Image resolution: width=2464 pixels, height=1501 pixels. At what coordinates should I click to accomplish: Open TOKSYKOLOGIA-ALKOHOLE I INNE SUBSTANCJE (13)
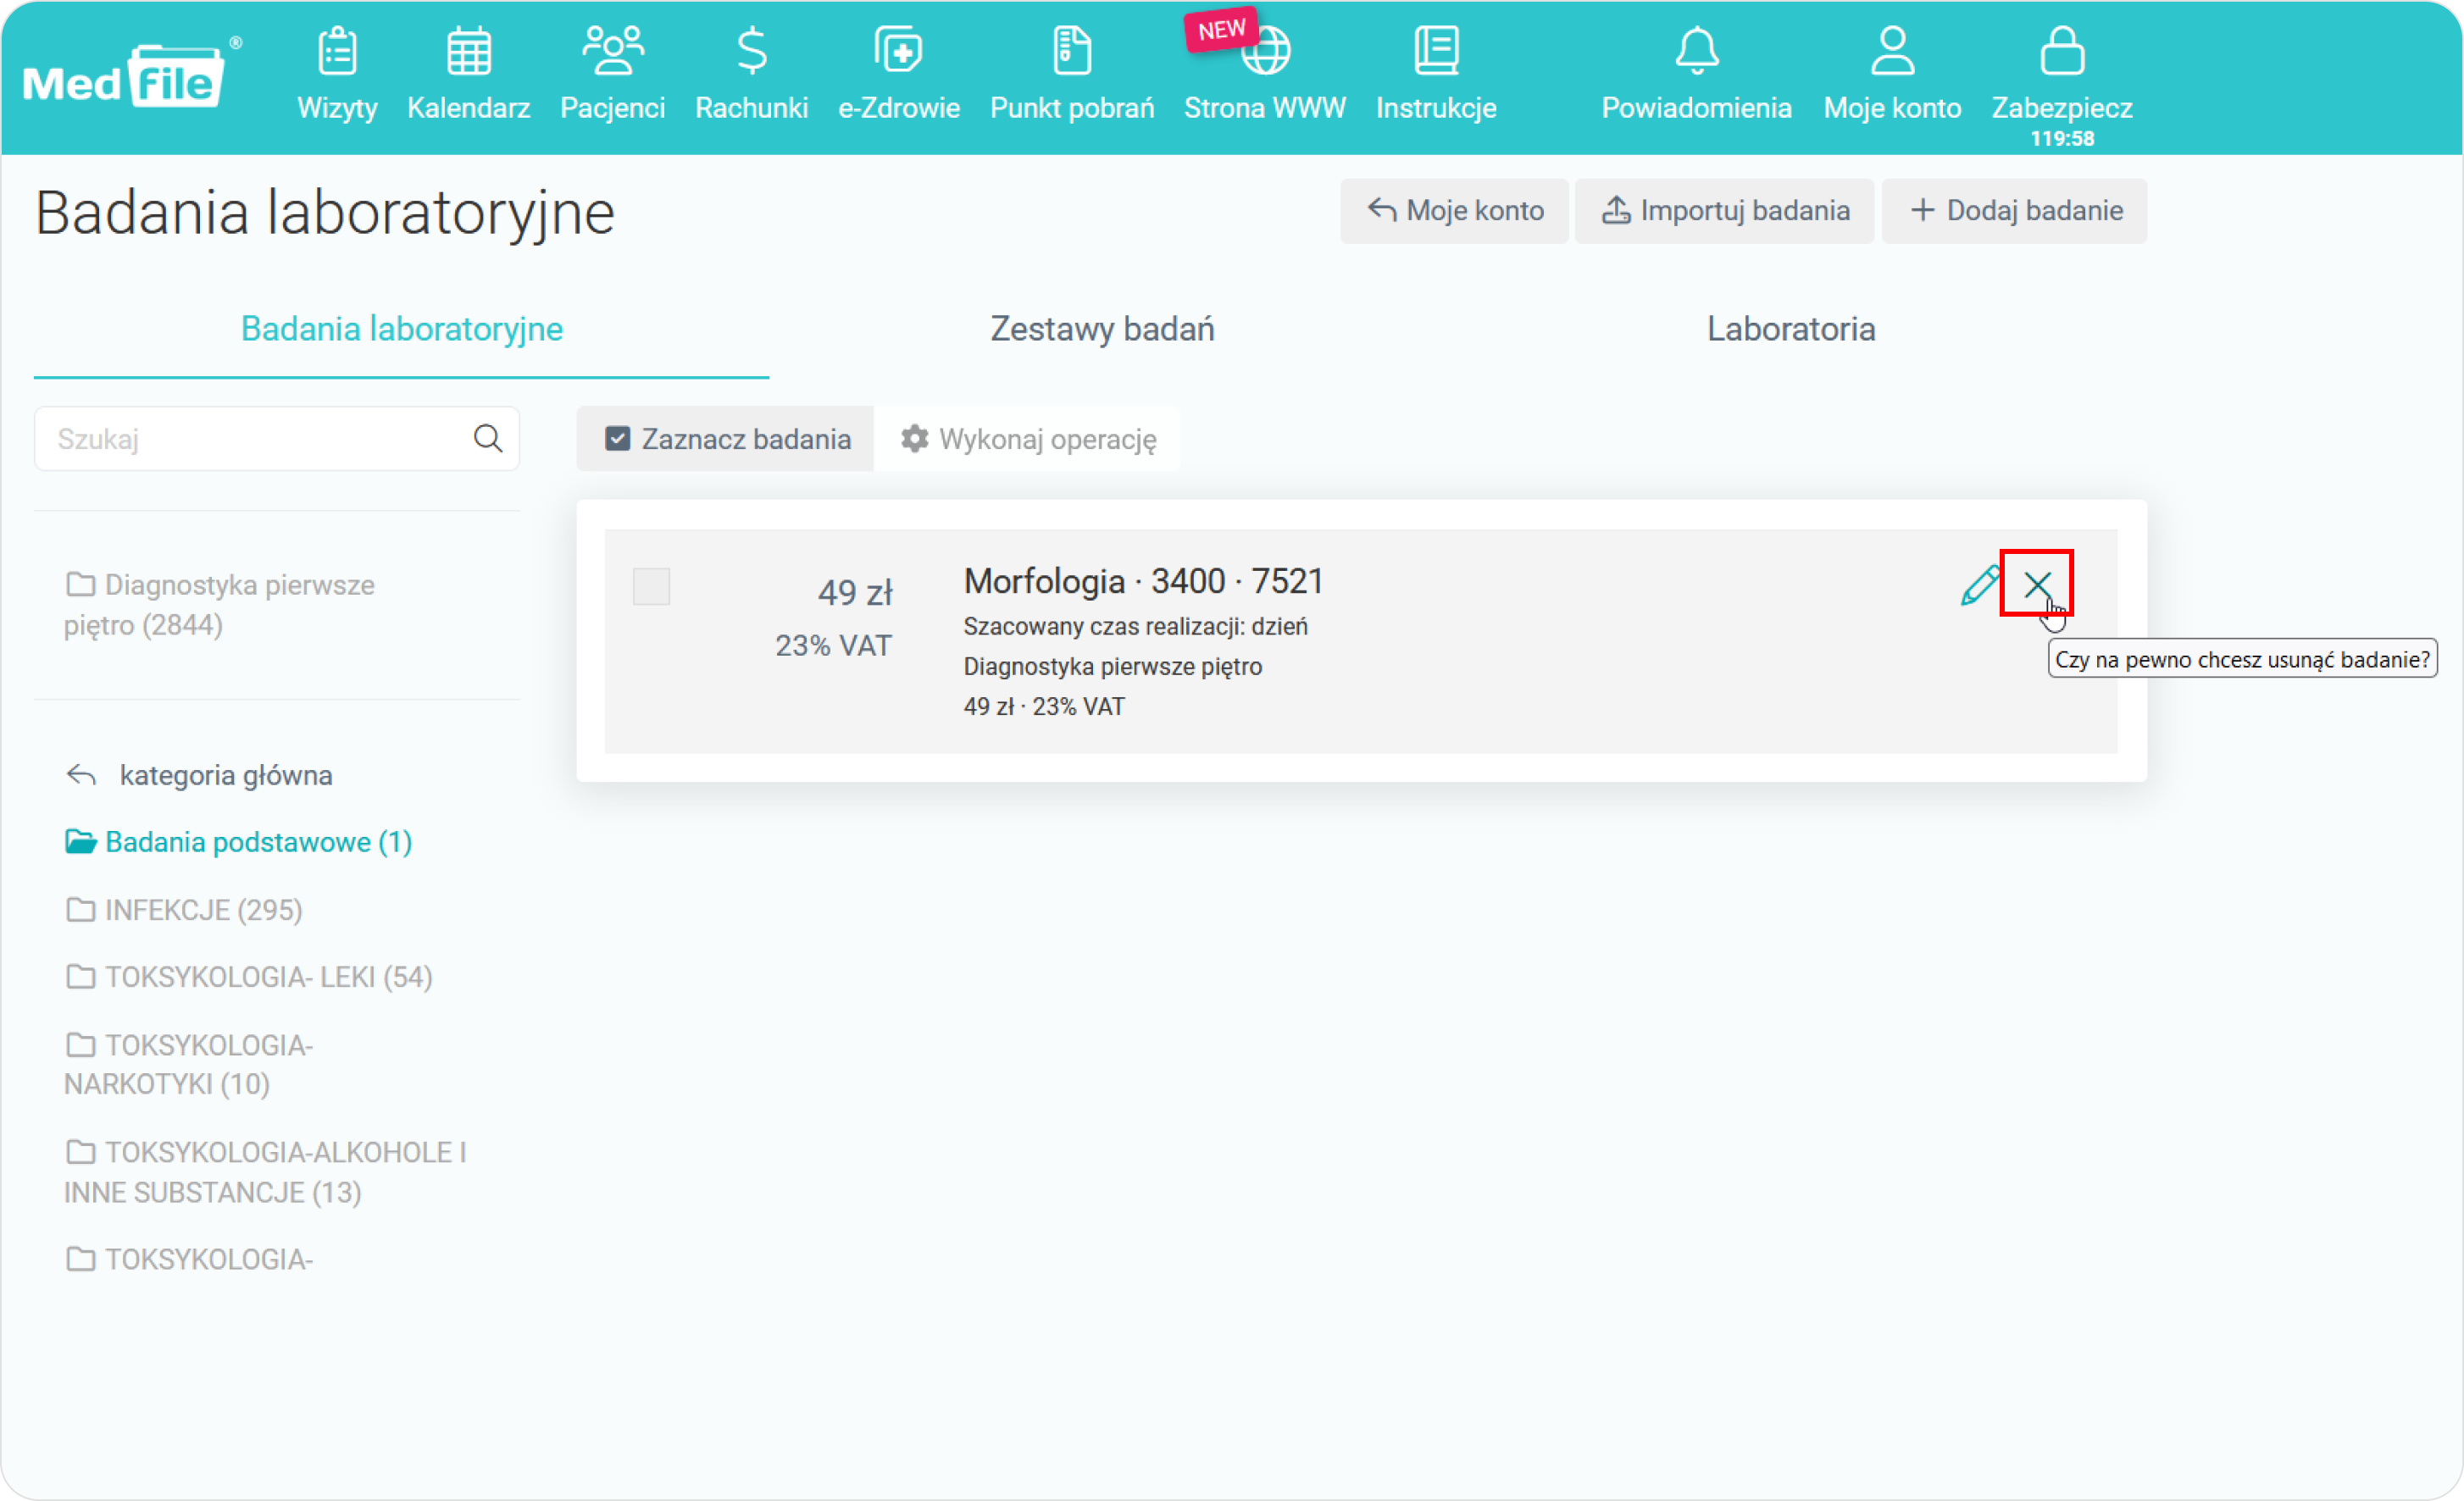265,1172
